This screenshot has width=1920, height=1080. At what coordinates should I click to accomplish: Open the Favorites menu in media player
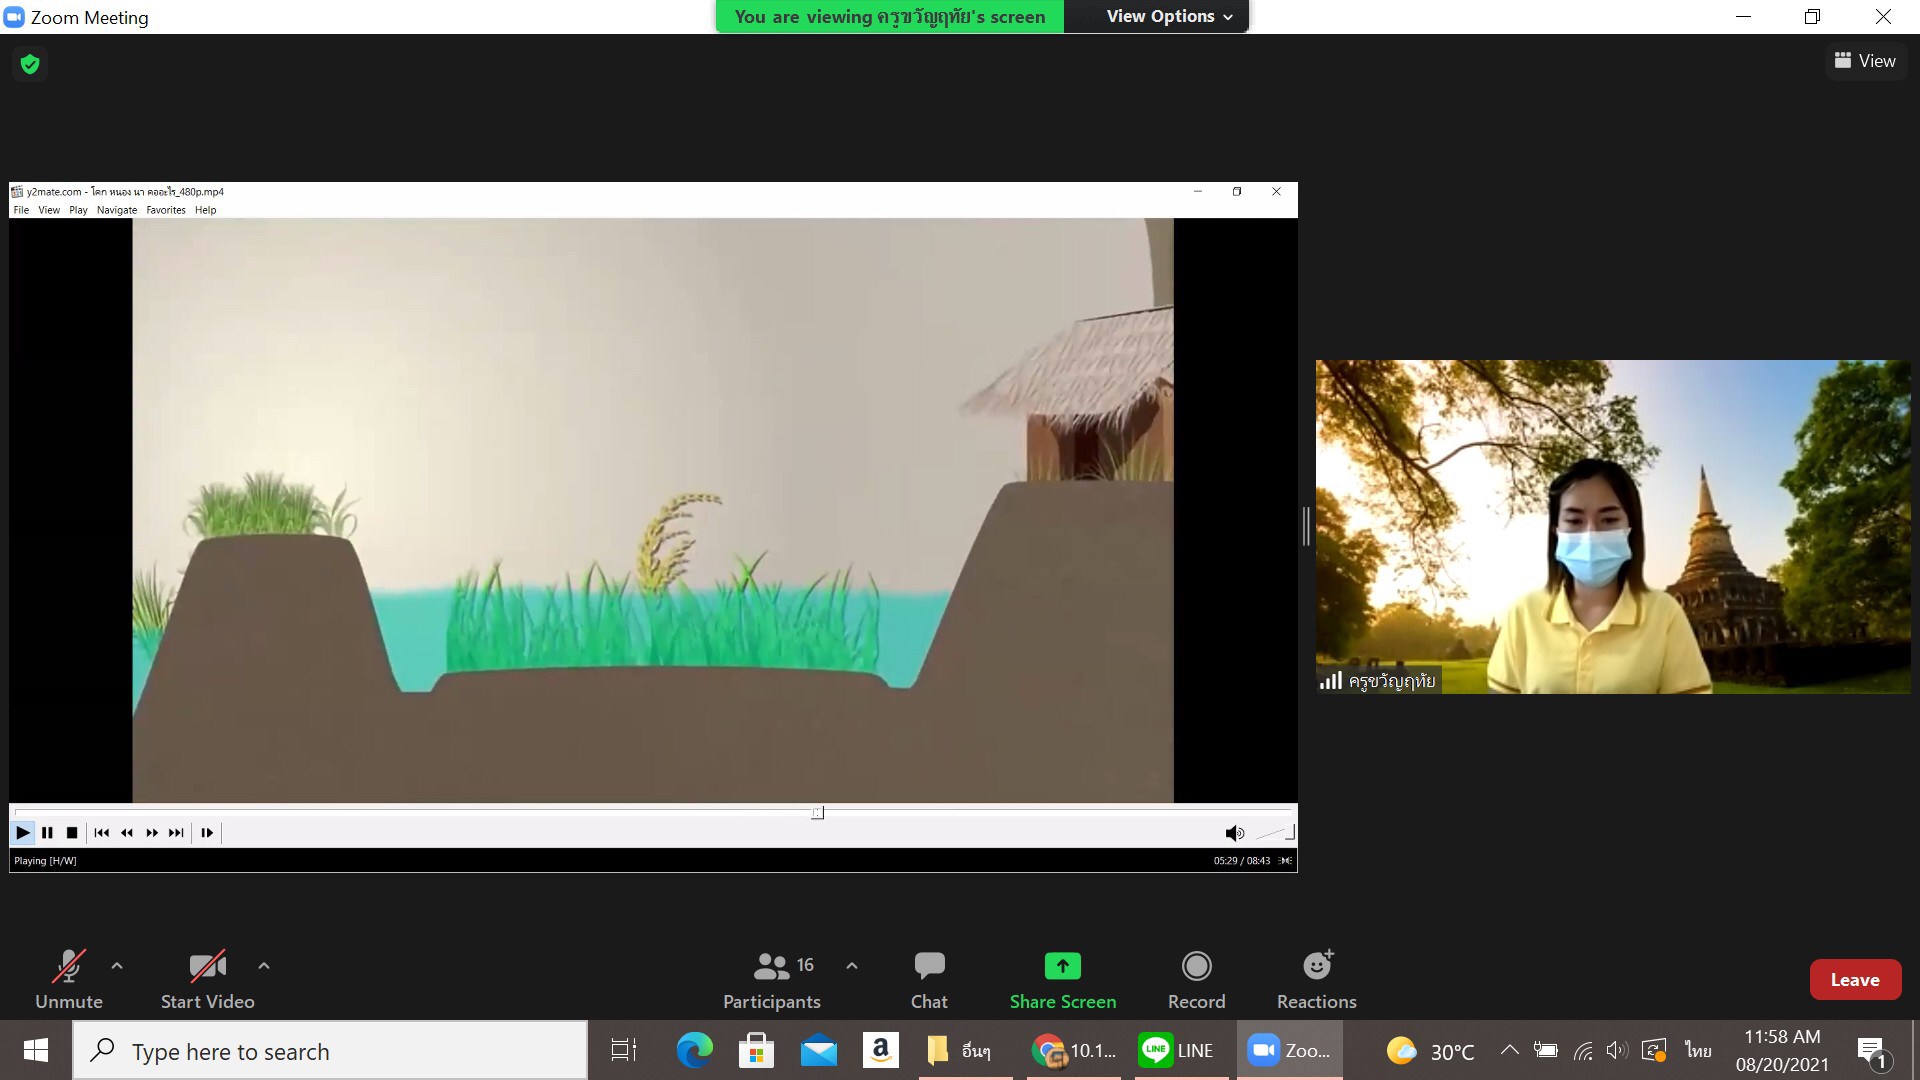click(x=166, y=210)
